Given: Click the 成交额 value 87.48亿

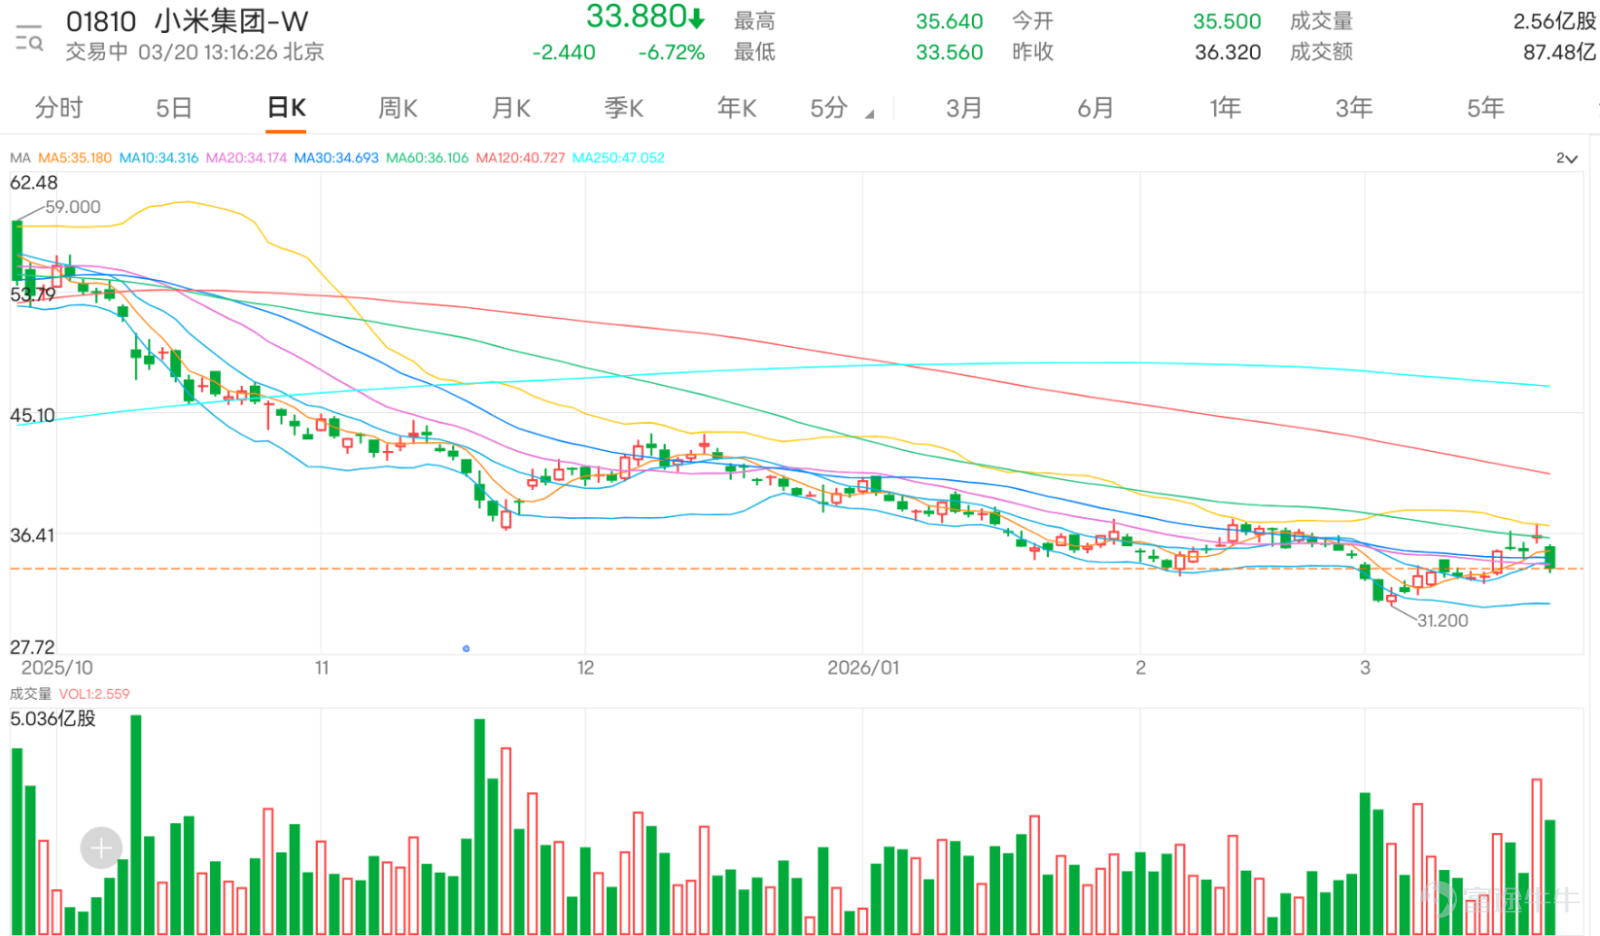Looking at the screenshot, I should 1559,52.
